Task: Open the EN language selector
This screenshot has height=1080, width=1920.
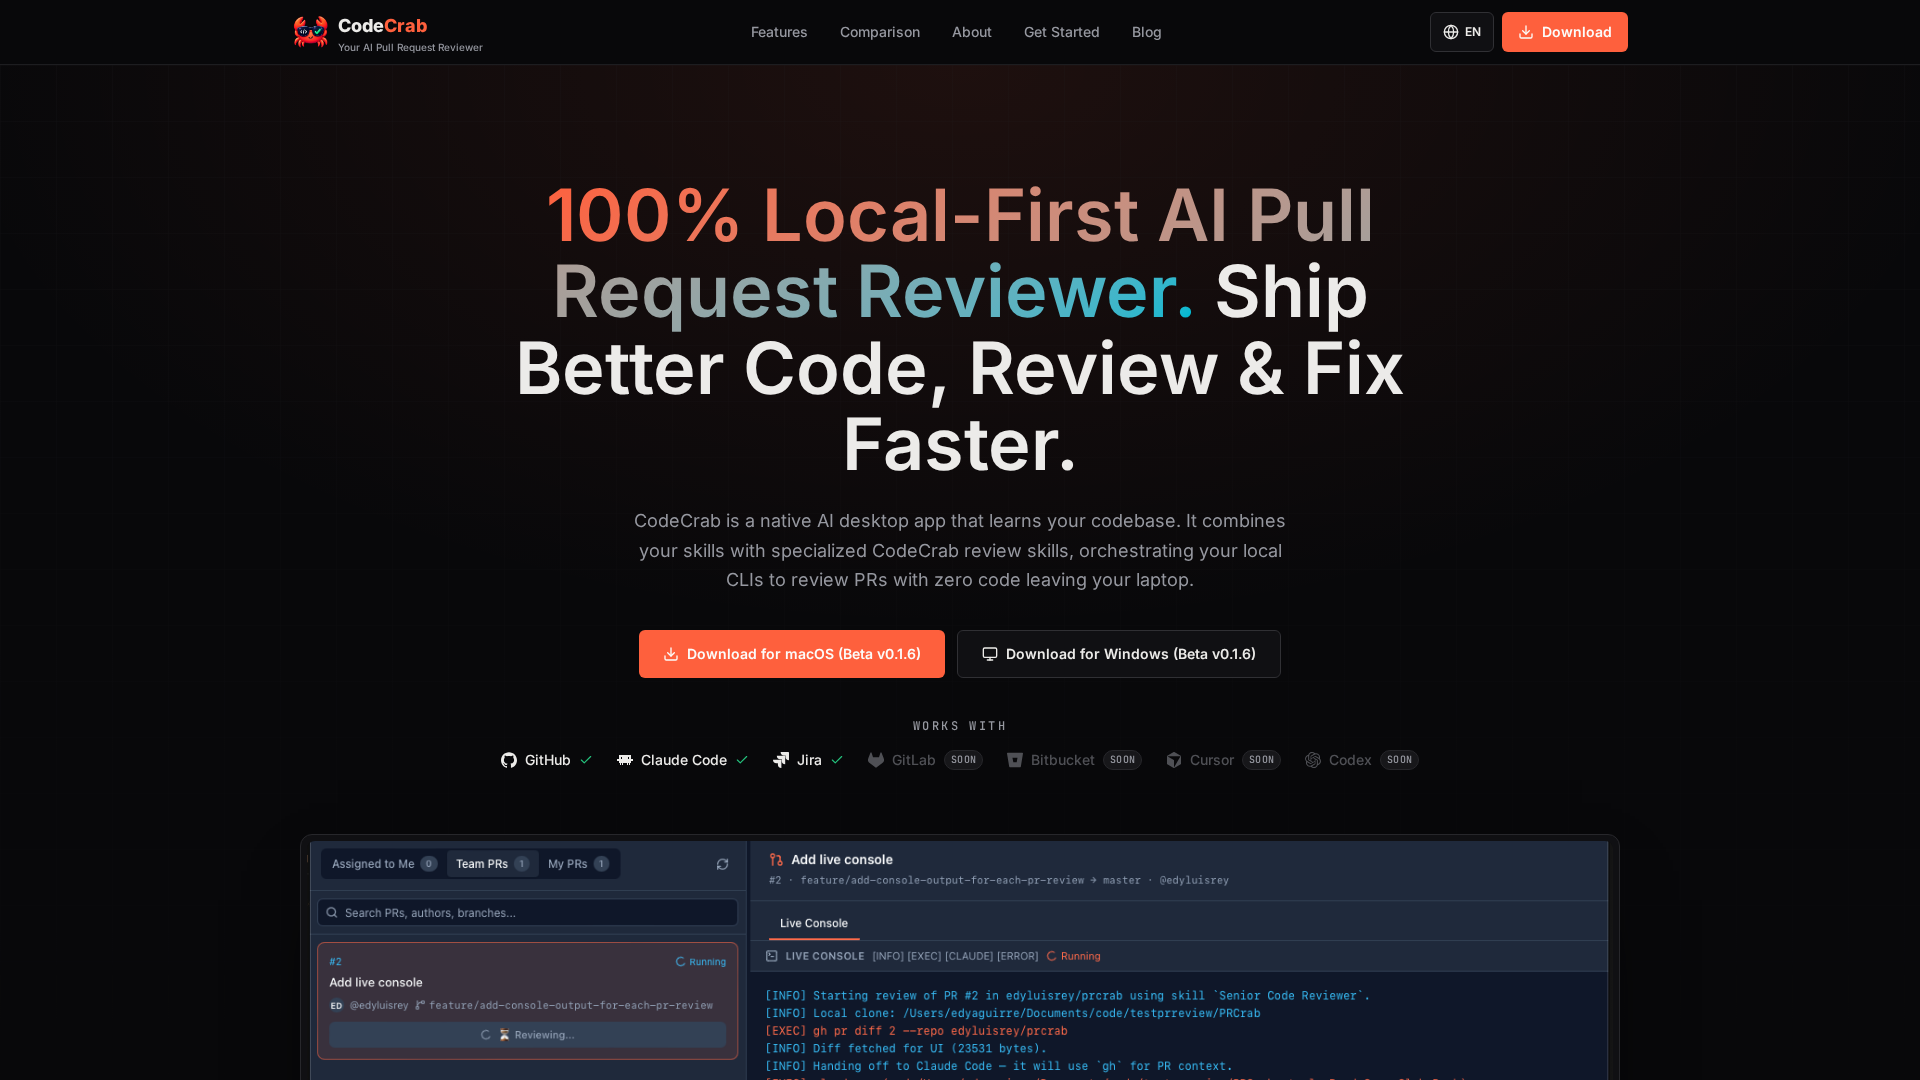Action: click(x=1462, y=32)
